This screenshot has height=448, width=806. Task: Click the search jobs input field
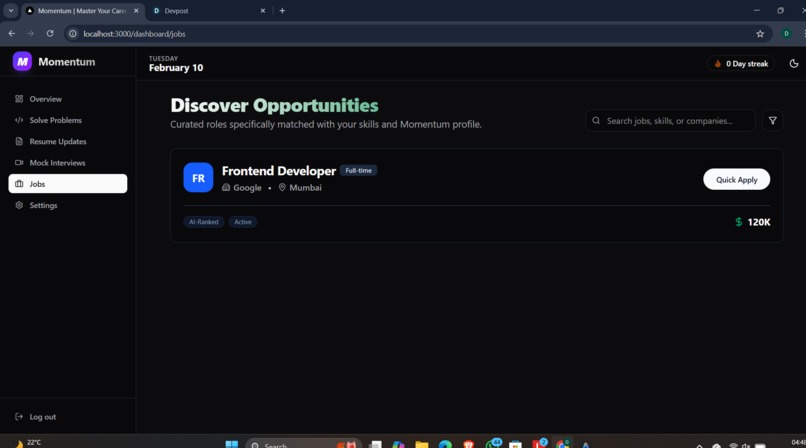670,121
